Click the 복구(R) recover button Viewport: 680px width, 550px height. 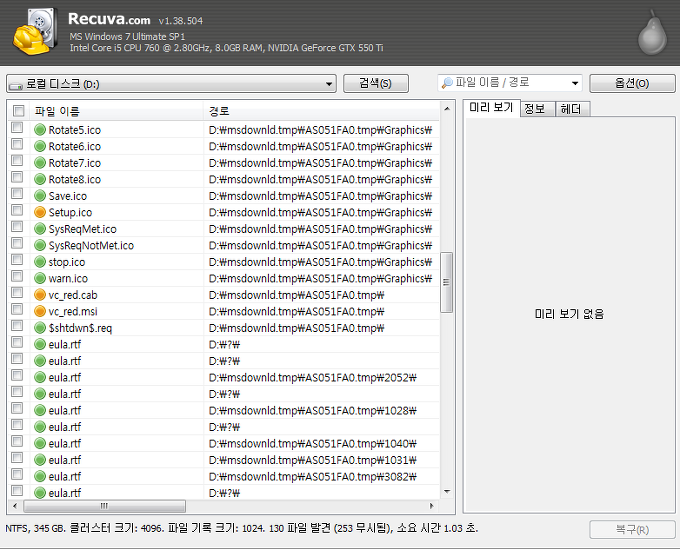pos(632,530)
